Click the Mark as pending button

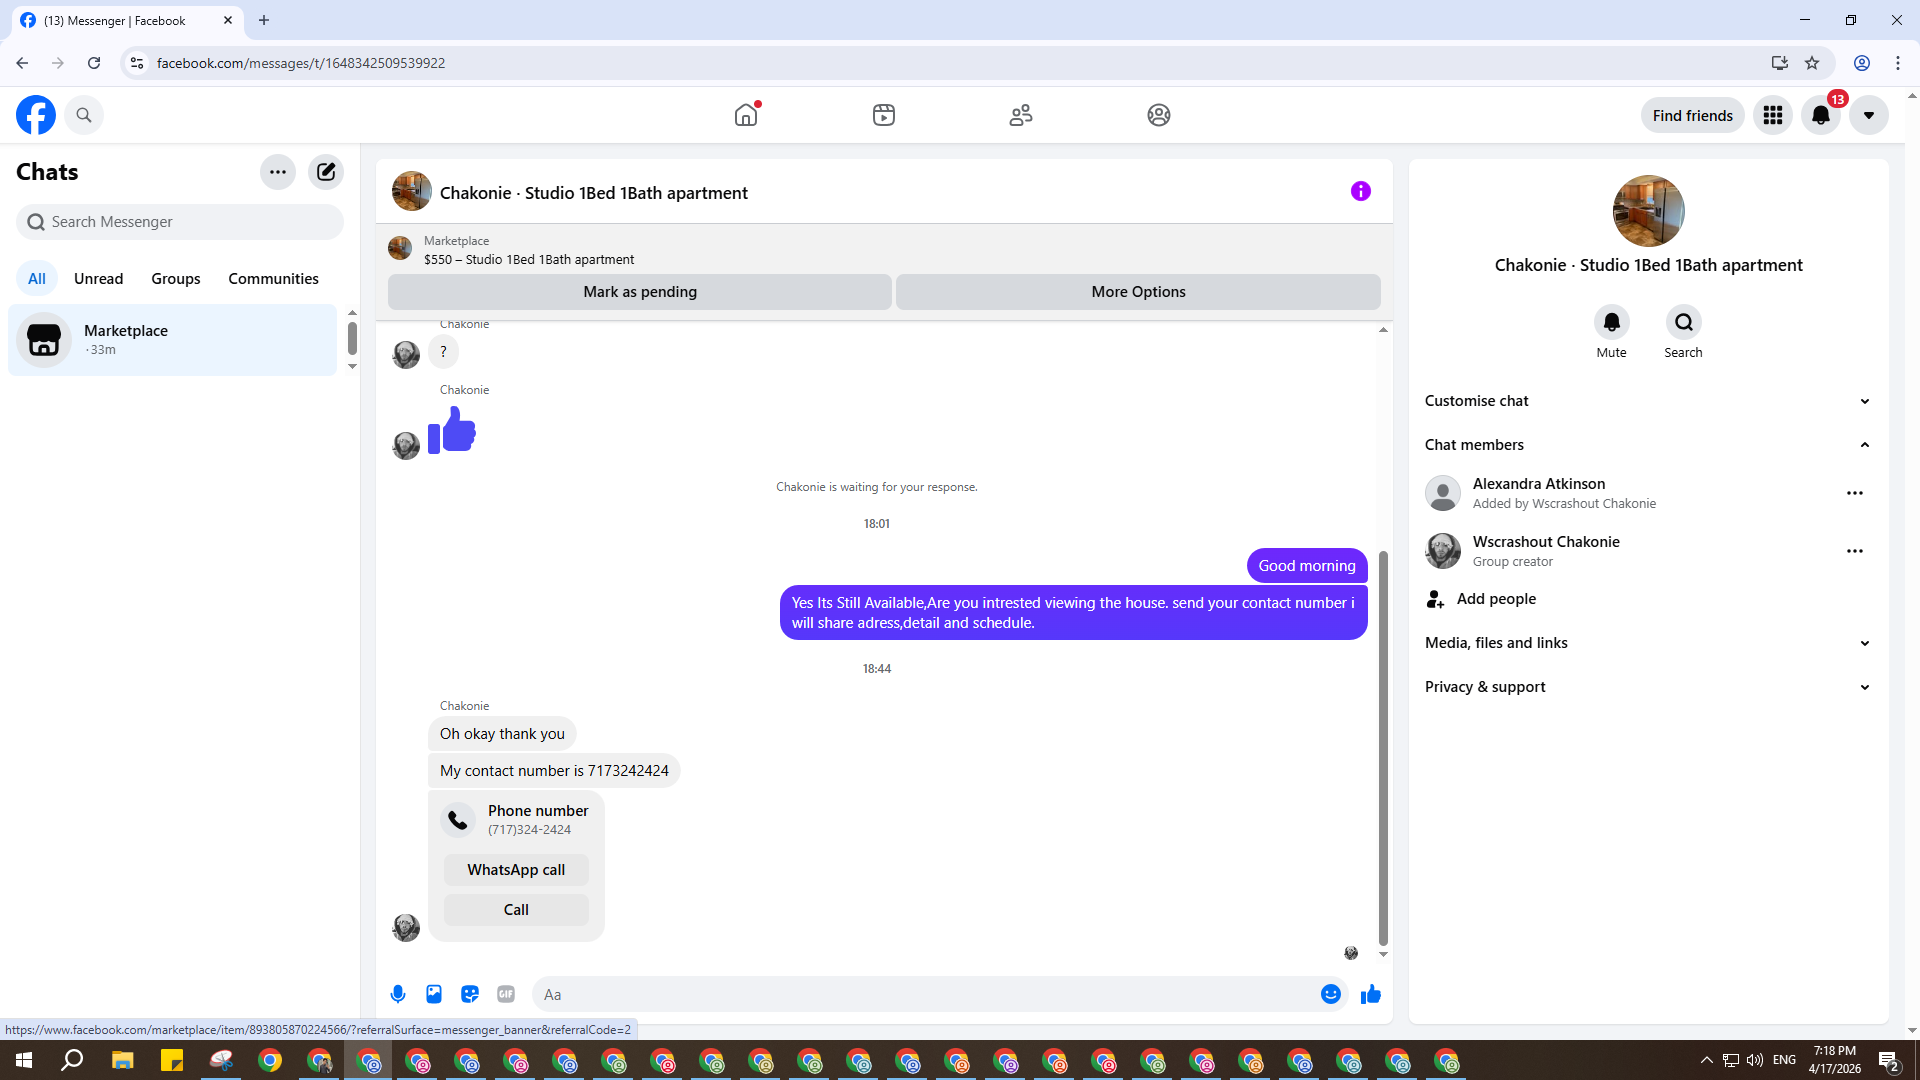(640, 292)
